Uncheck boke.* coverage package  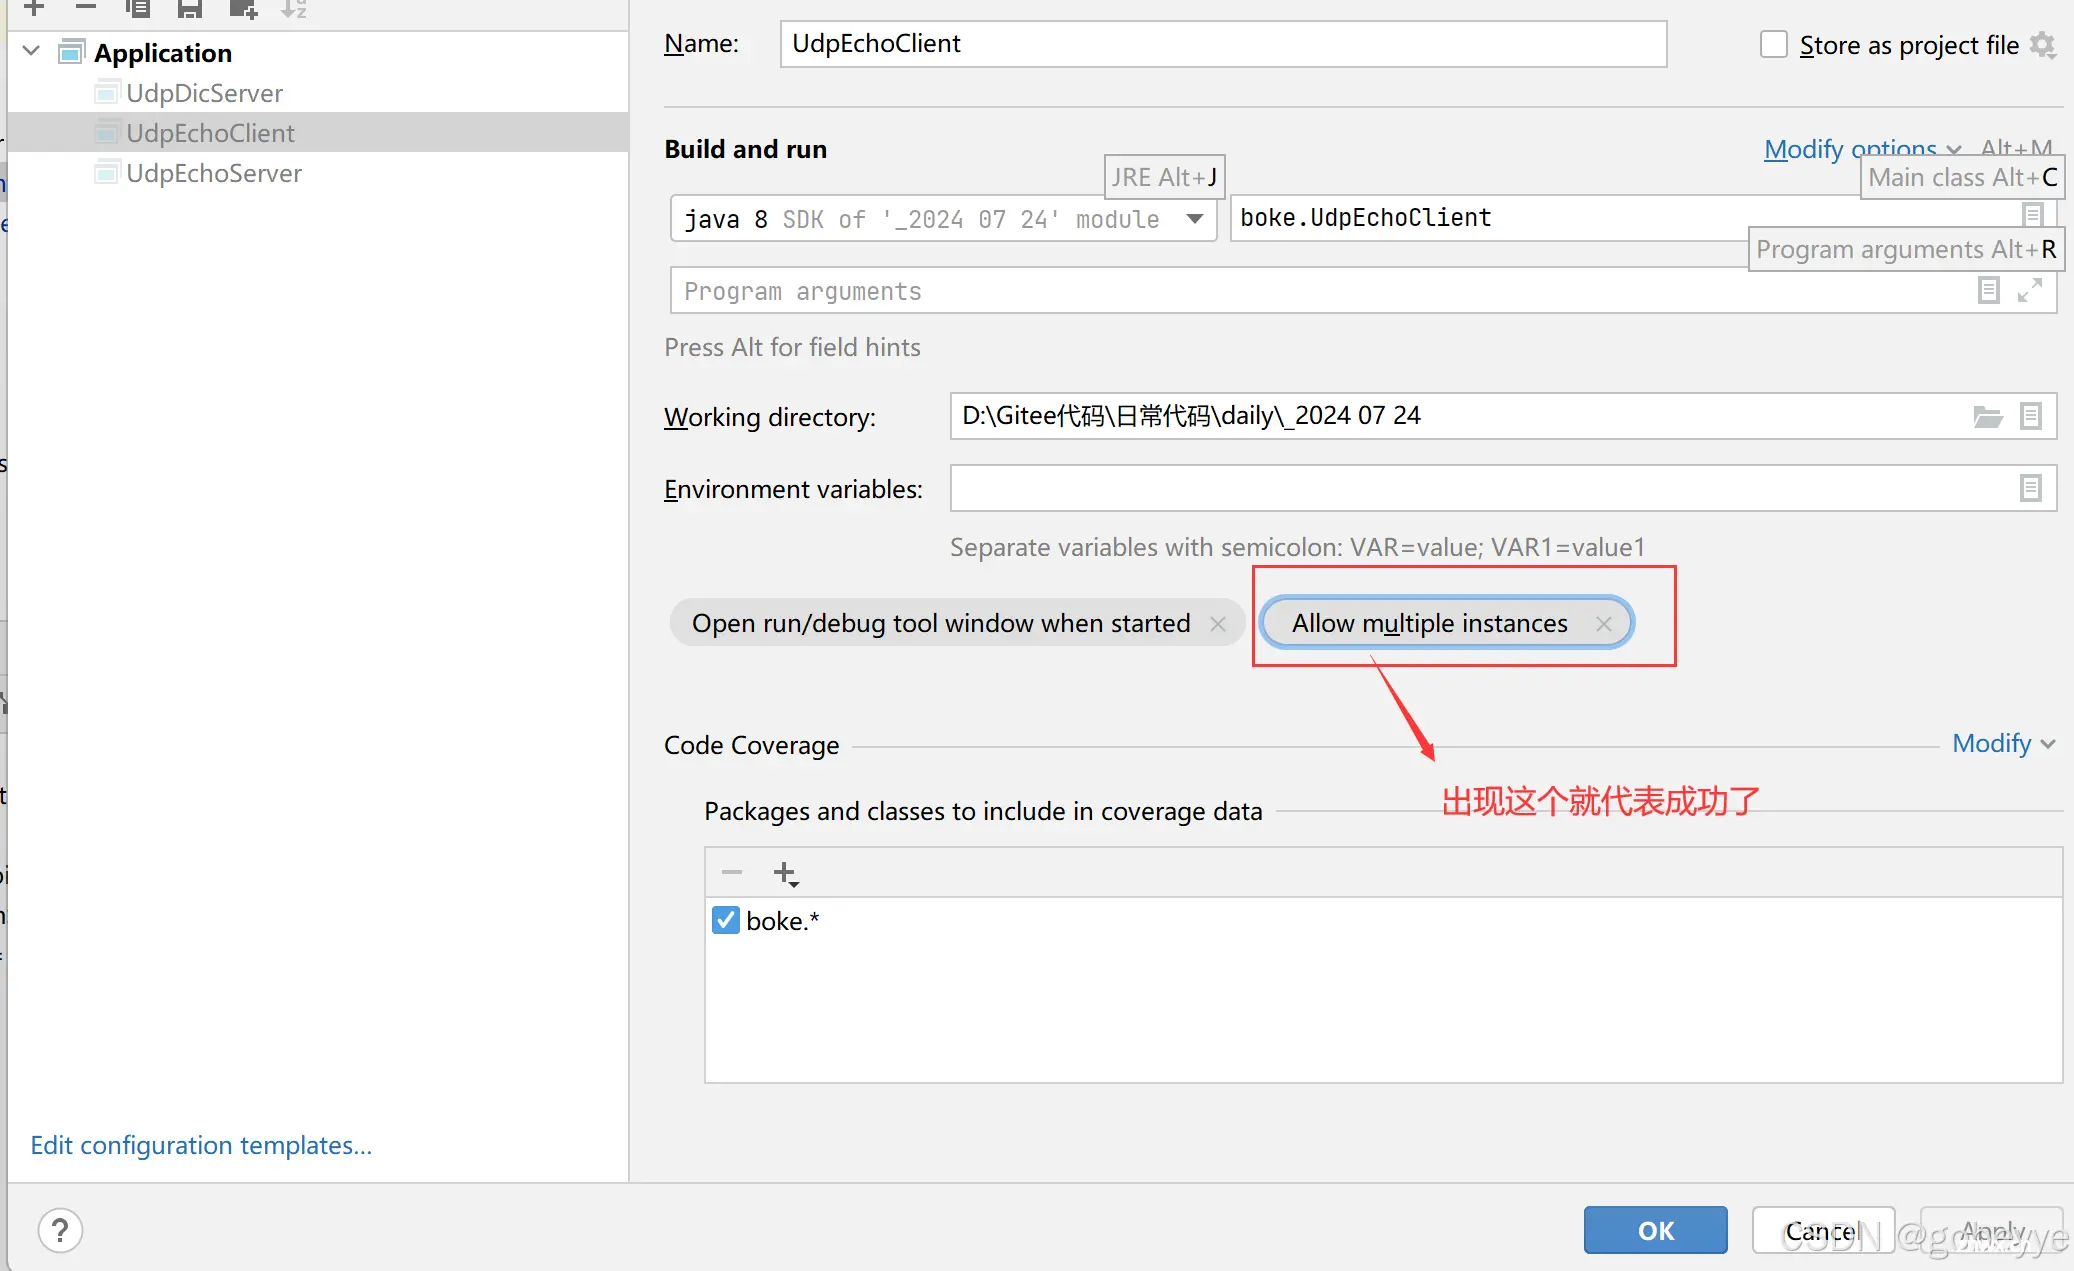[x=726, y=920]
